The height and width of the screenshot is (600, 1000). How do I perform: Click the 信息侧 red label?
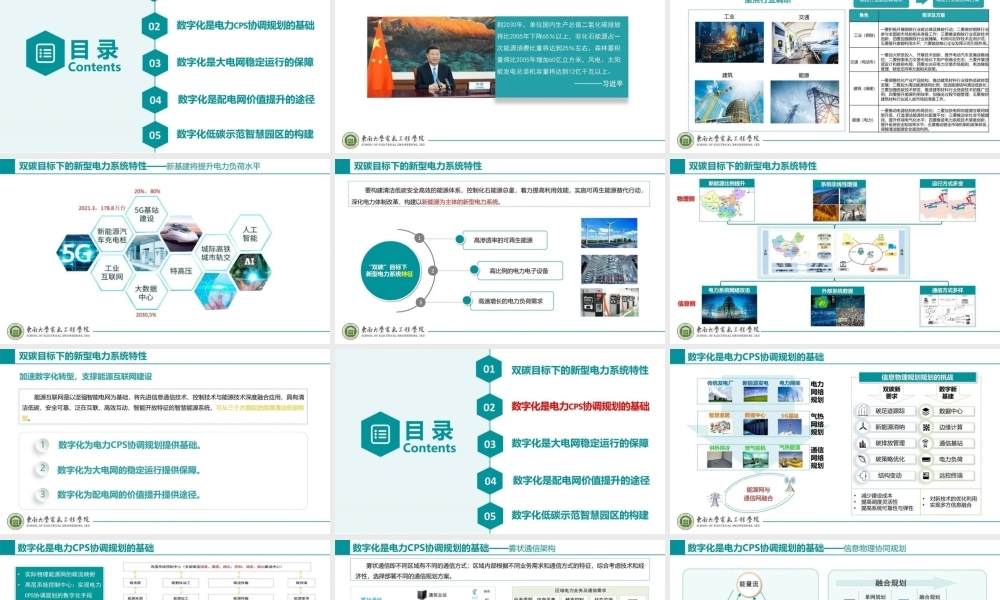[686, 304]
